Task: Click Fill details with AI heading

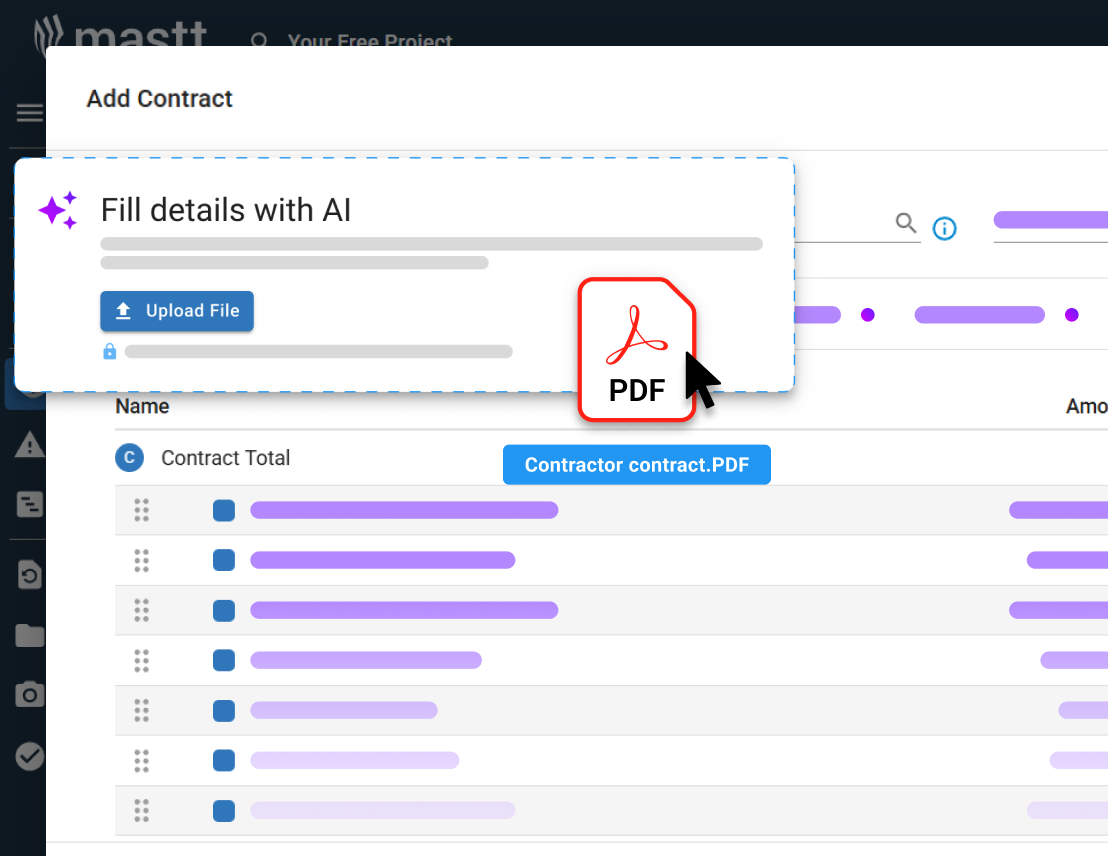Action: 226,210
